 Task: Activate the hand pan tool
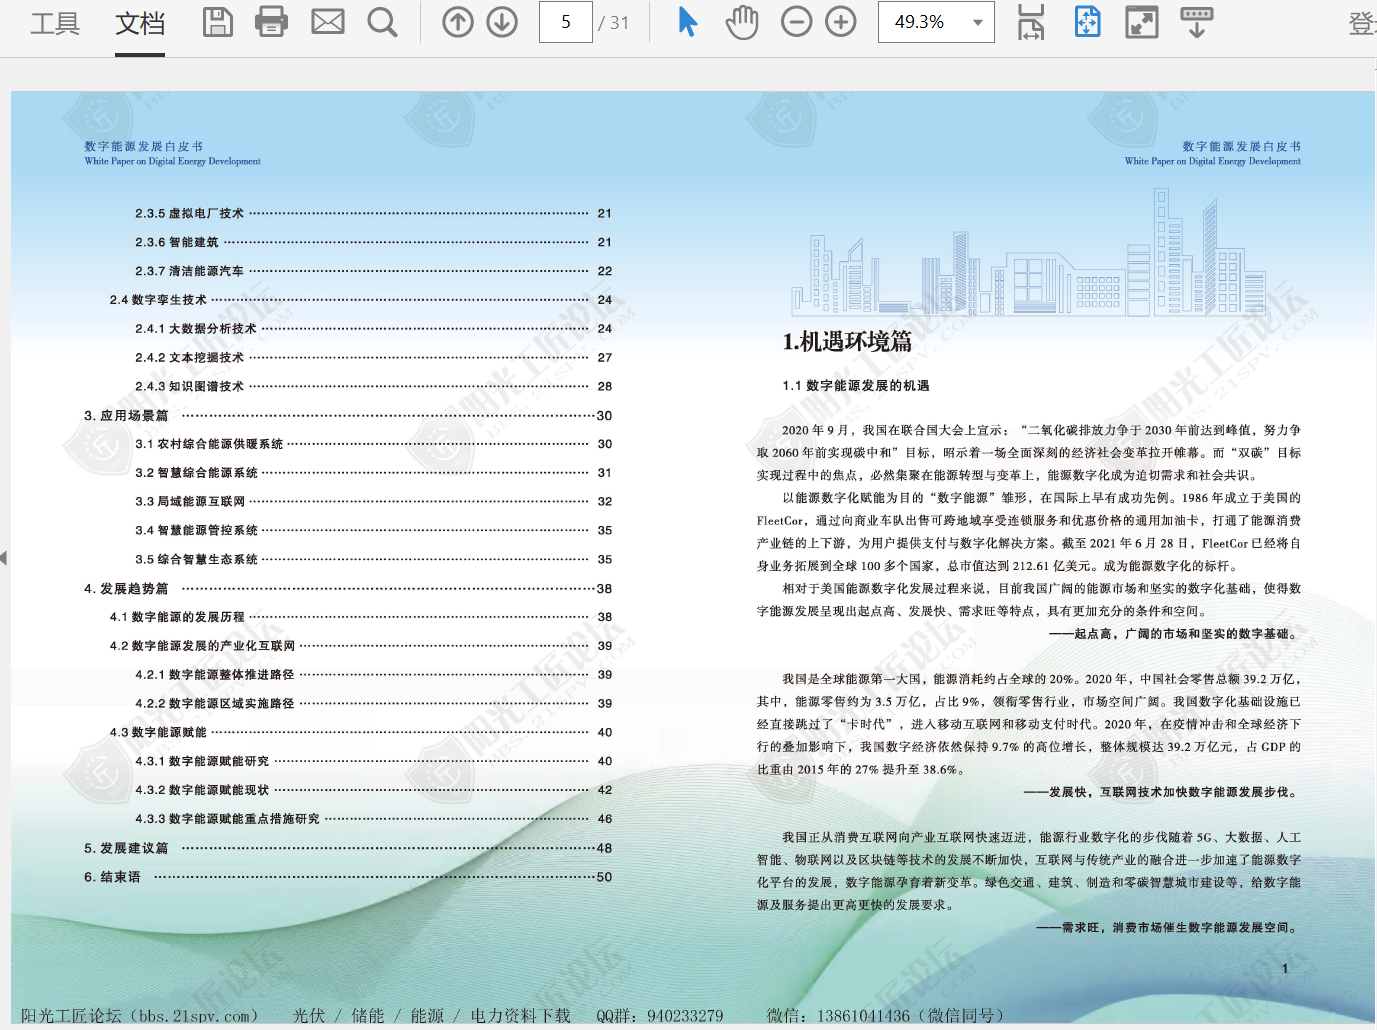click(x=742, y=22)
